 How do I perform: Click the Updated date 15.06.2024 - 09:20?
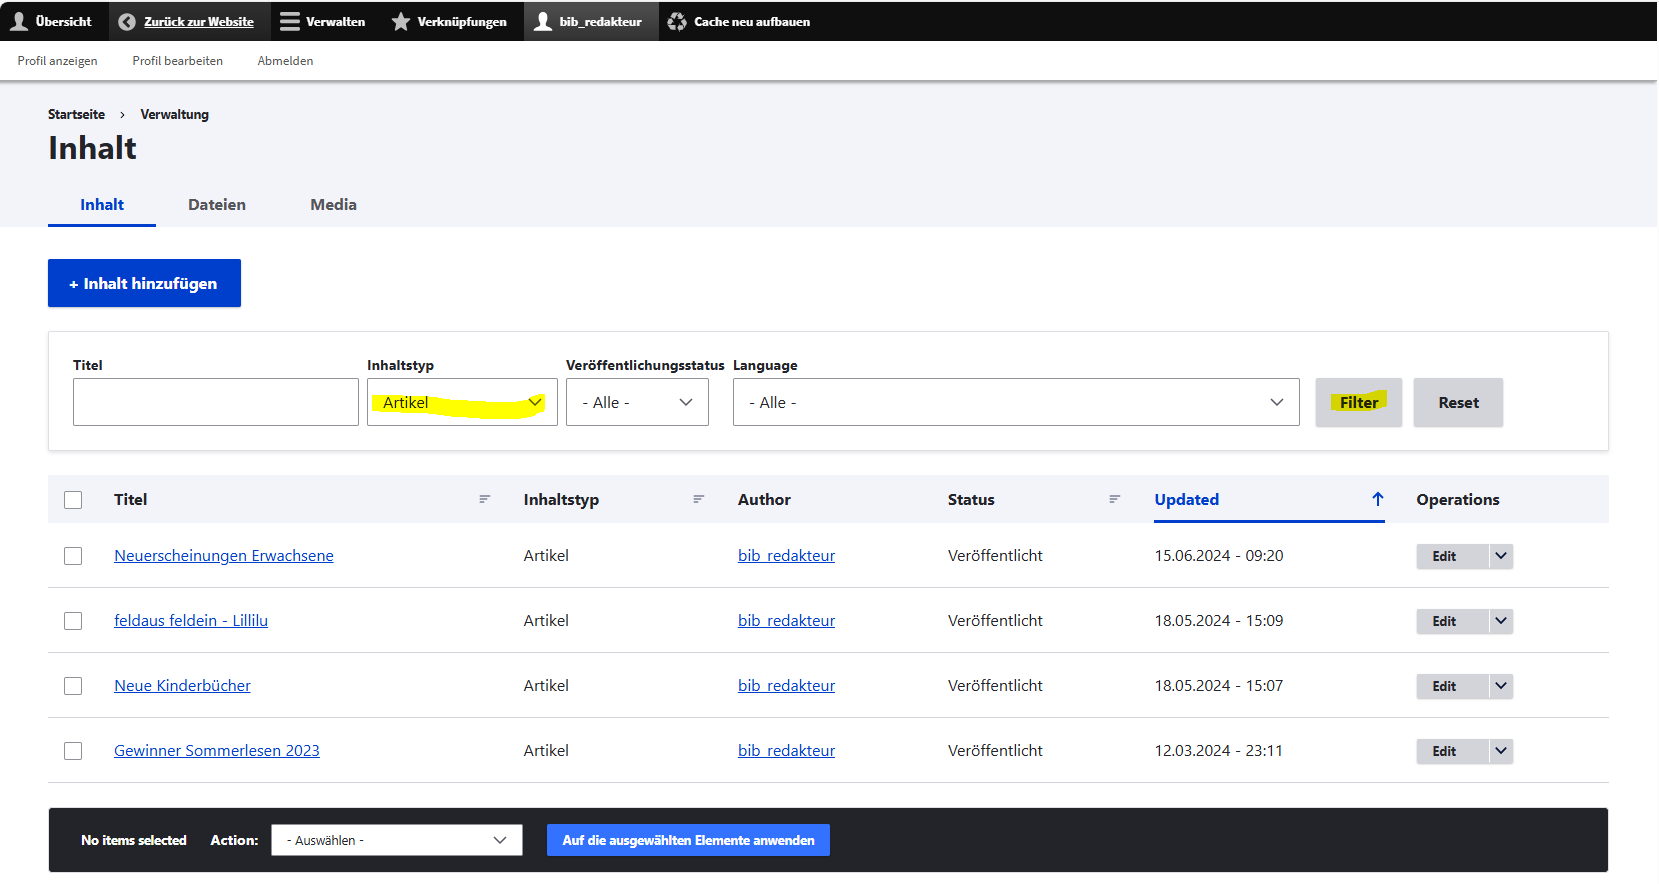[x=1219, y=556]
